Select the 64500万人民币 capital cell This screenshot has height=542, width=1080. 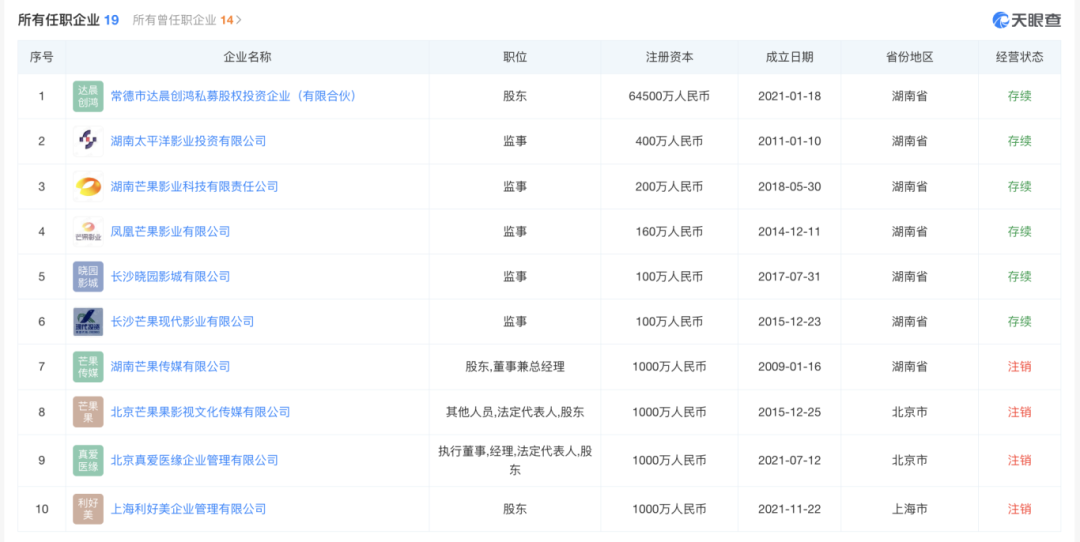point(669,96)
